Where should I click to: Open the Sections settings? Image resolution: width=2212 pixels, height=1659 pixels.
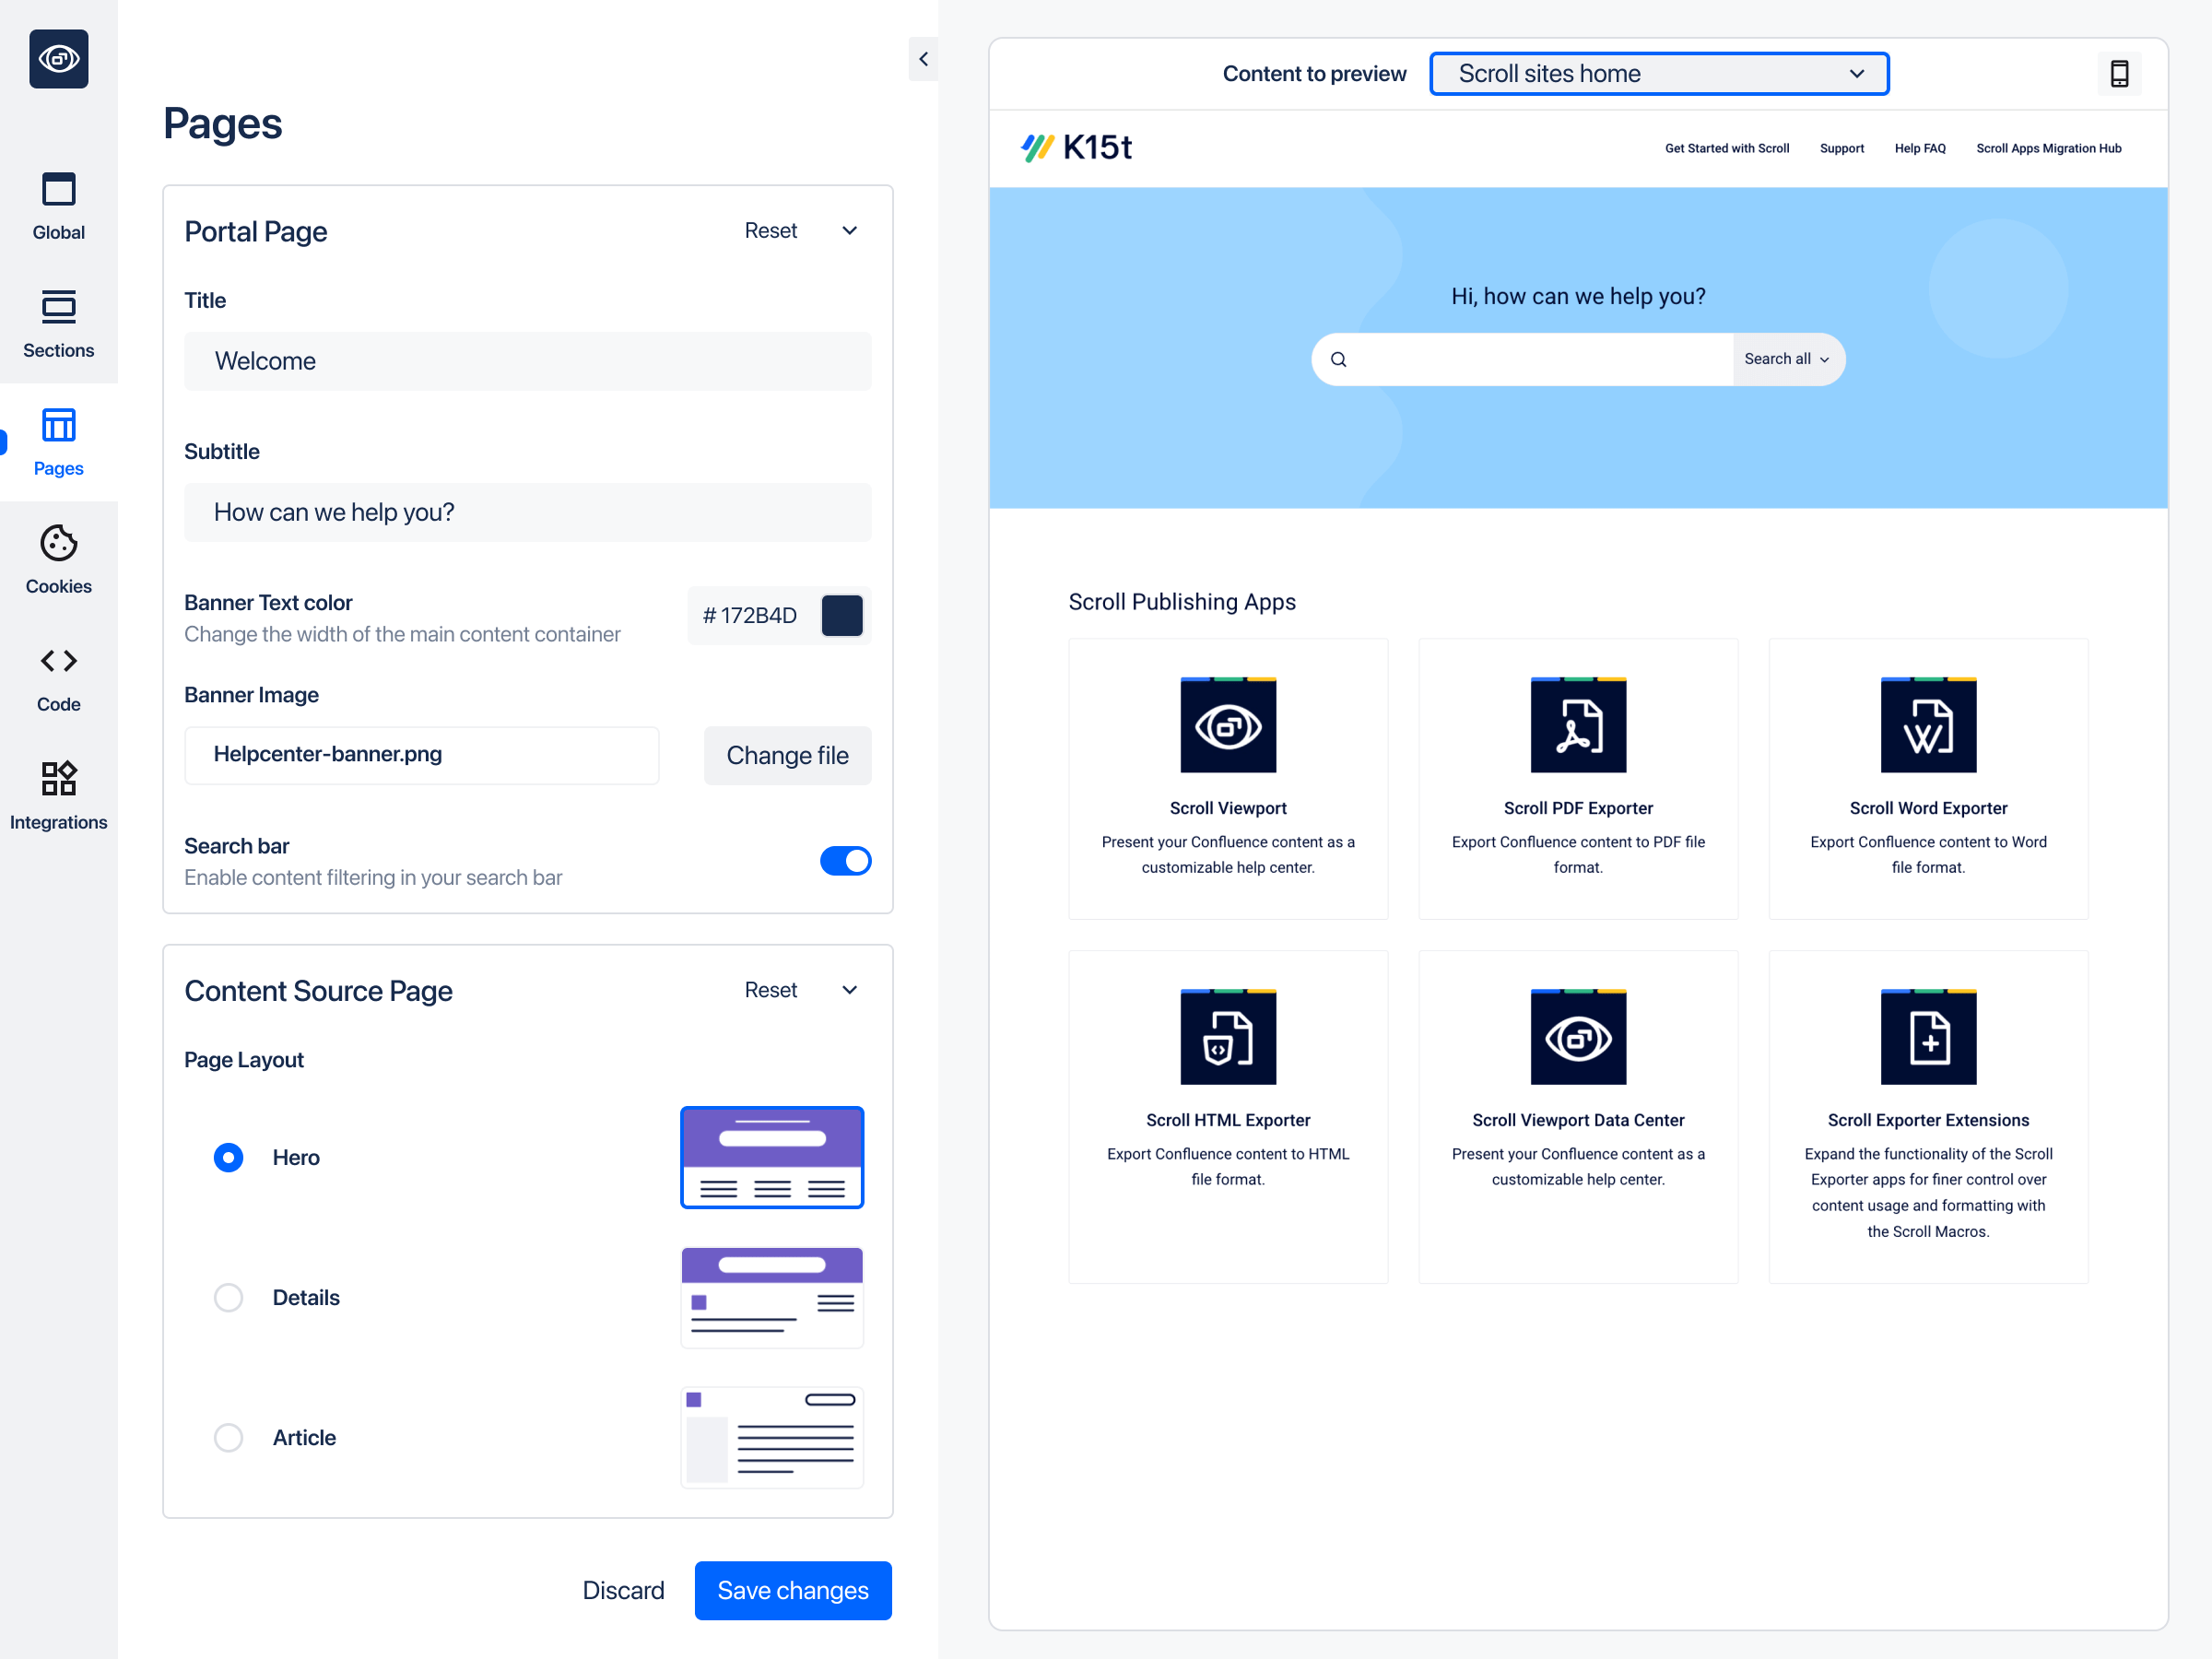click(58, 324)
